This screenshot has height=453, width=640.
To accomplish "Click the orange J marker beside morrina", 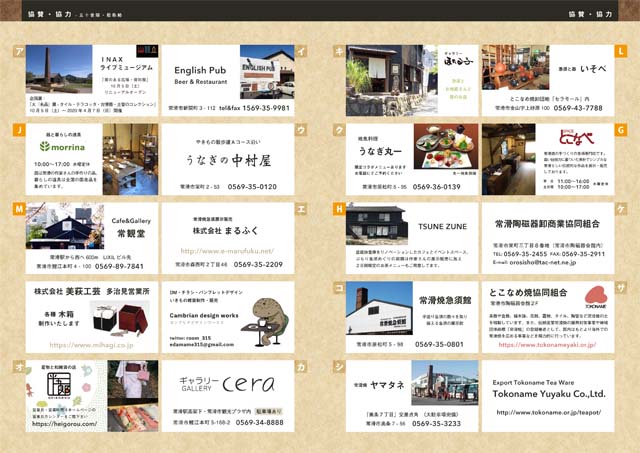I will click(19, 130).
